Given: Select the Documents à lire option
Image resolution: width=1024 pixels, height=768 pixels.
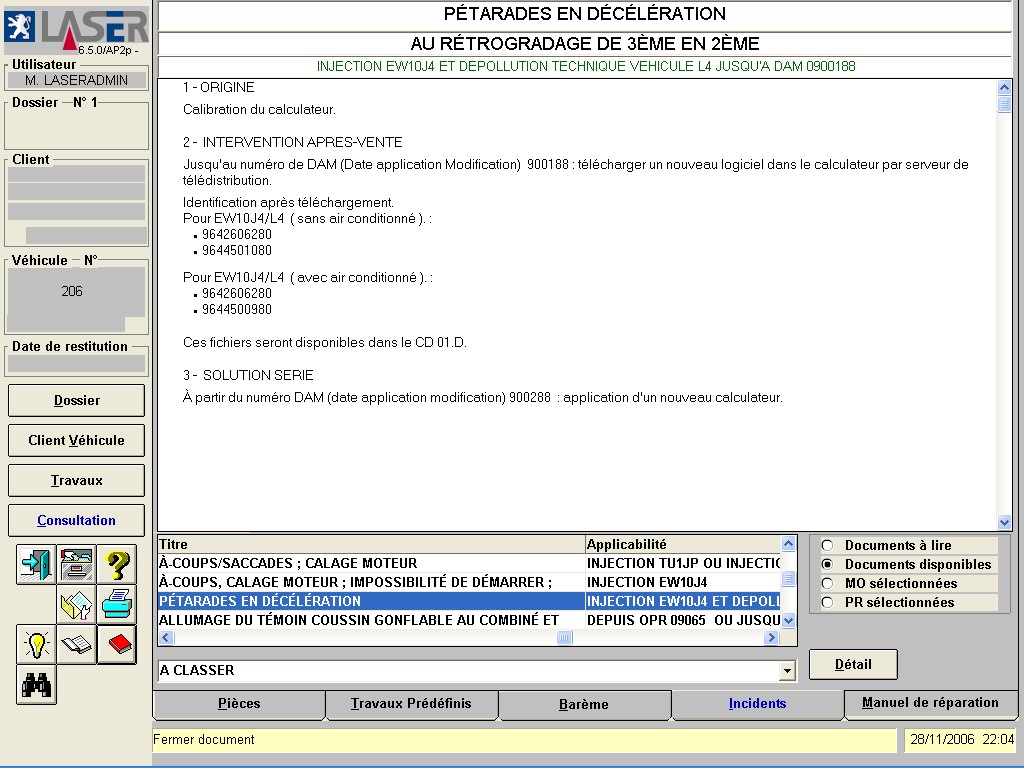Looking at the screenshot, I should pos(827,545).
